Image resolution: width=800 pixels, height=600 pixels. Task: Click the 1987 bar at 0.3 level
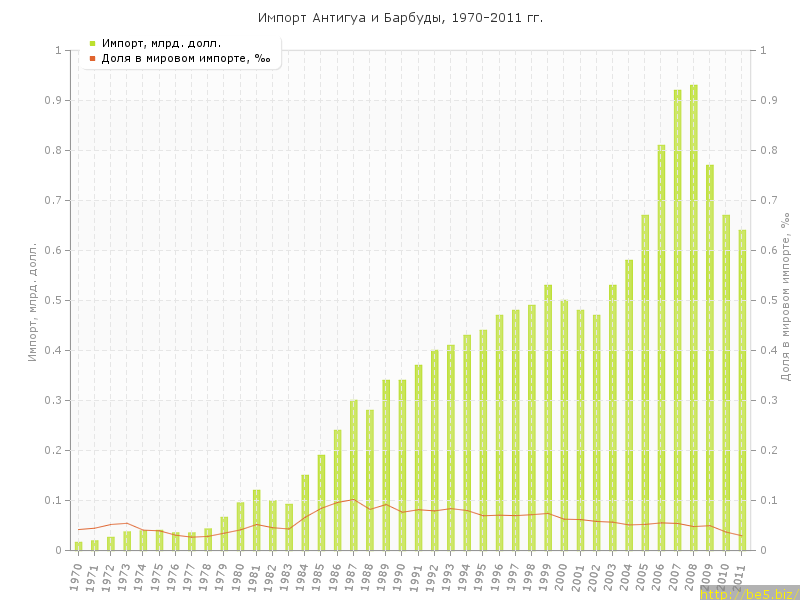pyautogui.click(x=354, y=475)
